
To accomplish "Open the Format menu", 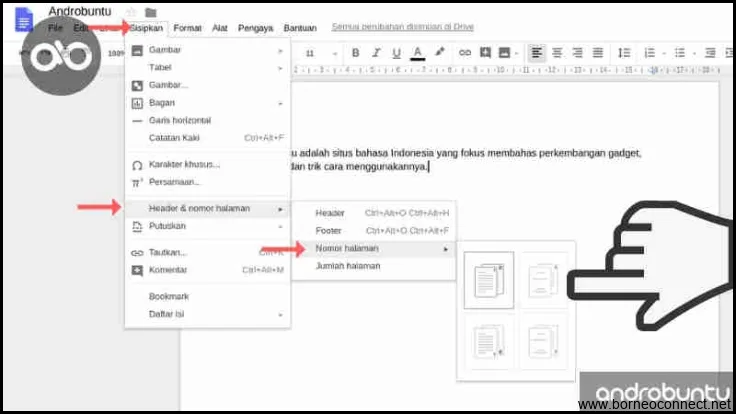I will click(x=187, y=28).
